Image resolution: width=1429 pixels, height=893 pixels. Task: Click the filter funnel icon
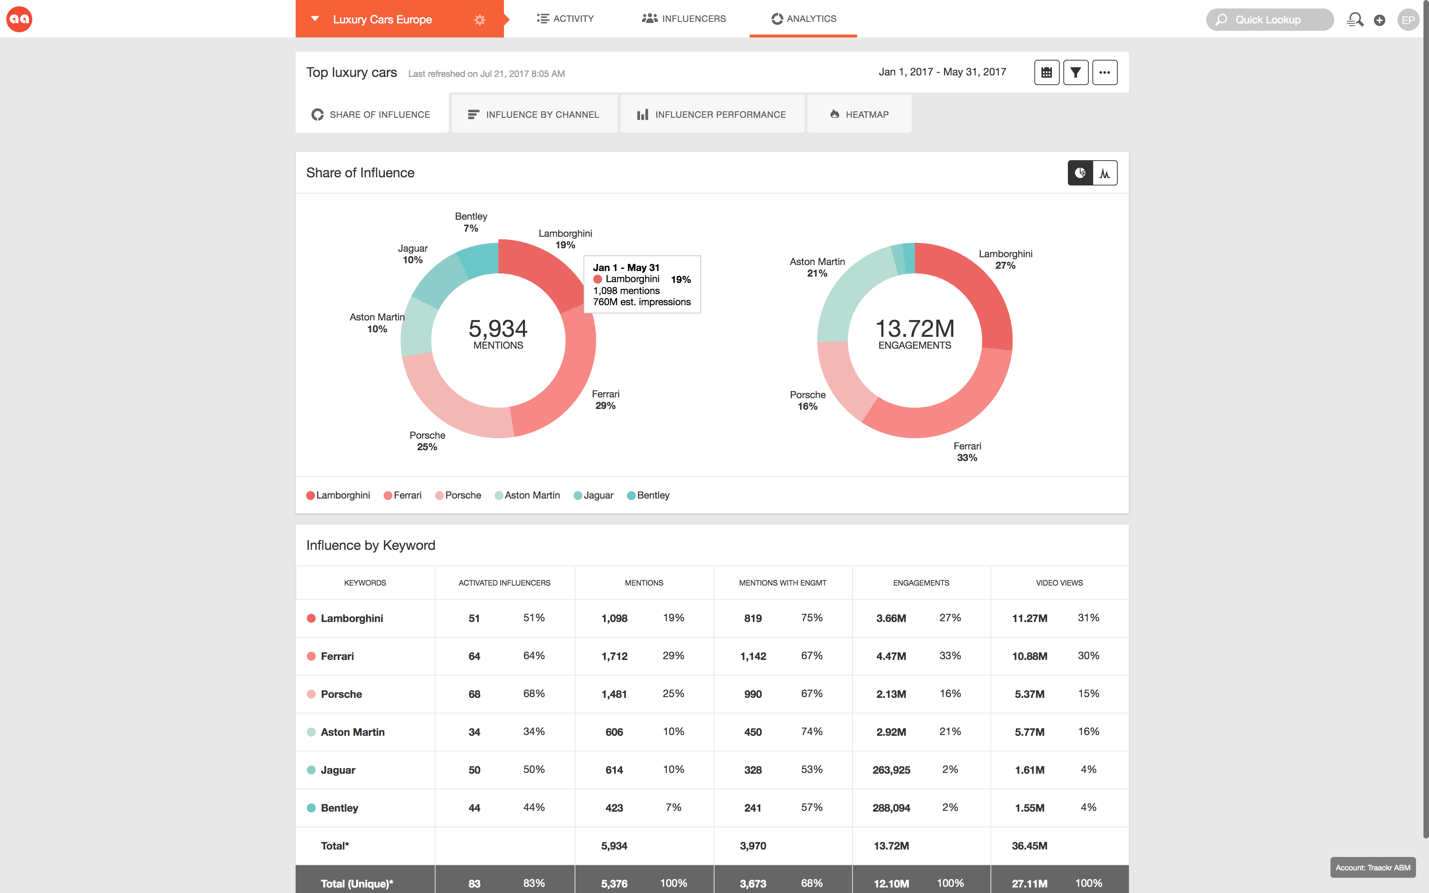click(x=1075, y=72)
